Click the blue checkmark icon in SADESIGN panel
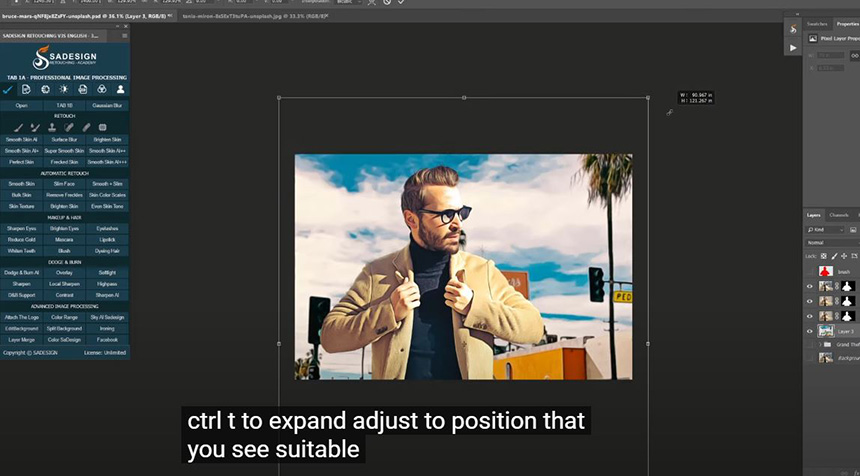The image size is (860, 476). [x=8, y=89]
